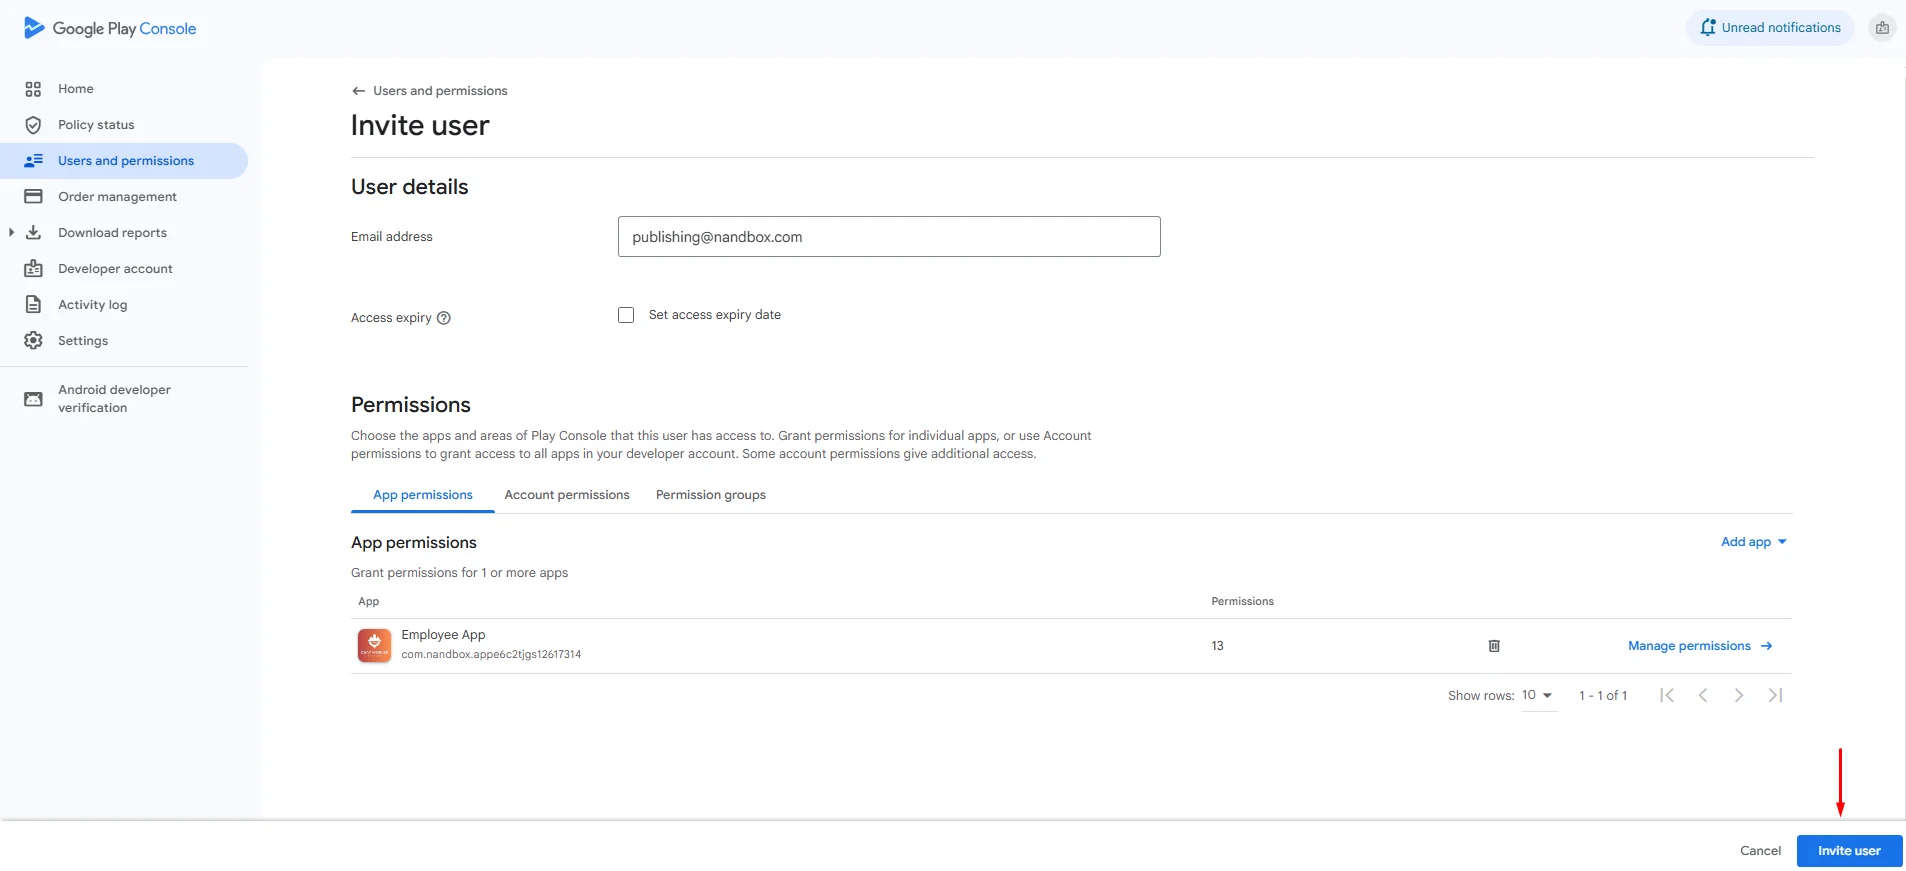Click the back arrow to Users and permissions

[358, 91]
